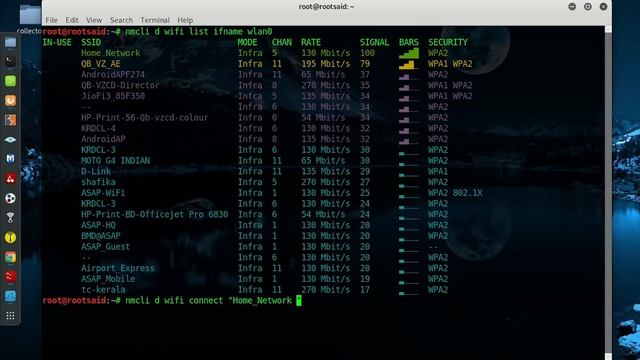Viewport: 640px width, 360px height.
Task: Click HP-Print-BD-Officejet Pro 6830 text
Action: (154, 214)
